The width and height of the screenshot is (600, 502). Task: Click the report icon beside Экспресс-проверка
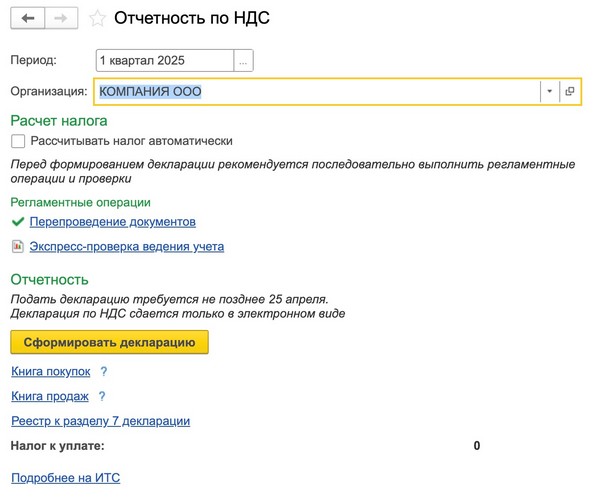[17, 246]
